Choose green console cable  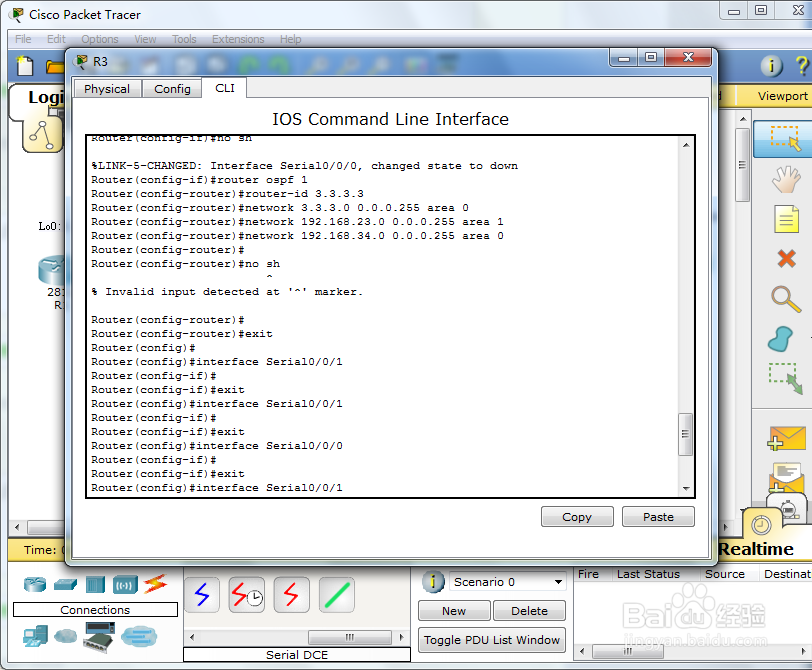[337, 594]
